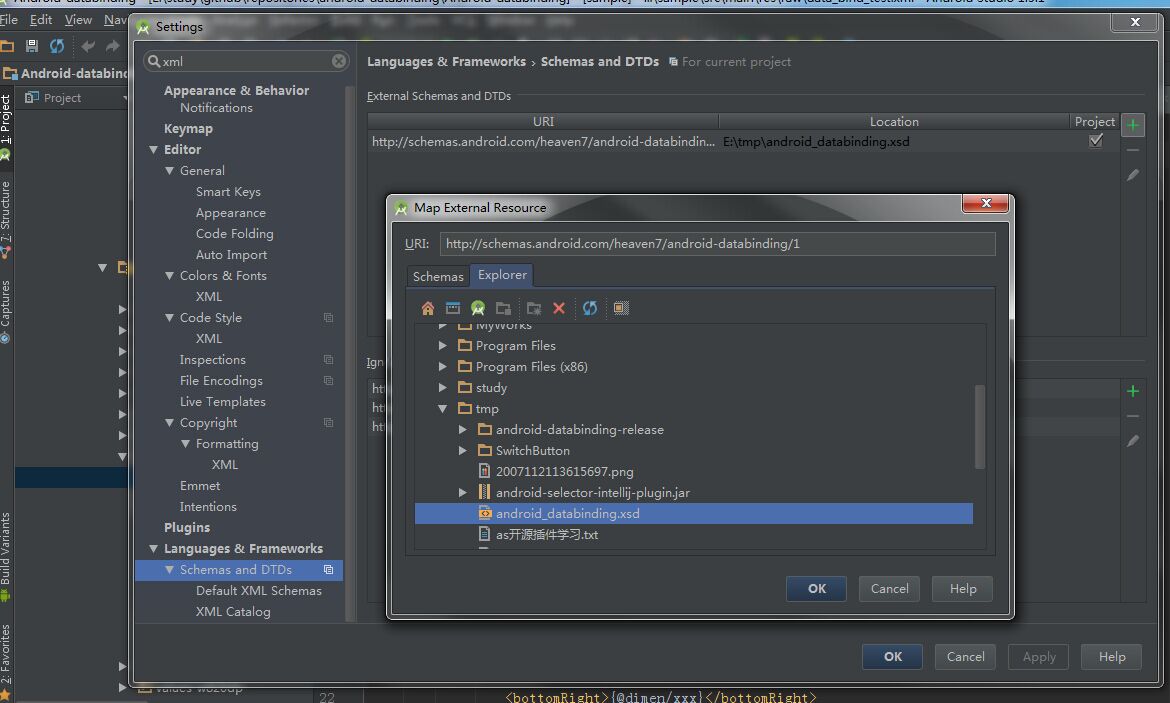1170x703 pixels.
Task: Collapse the Copyright node
Action: 169,422
